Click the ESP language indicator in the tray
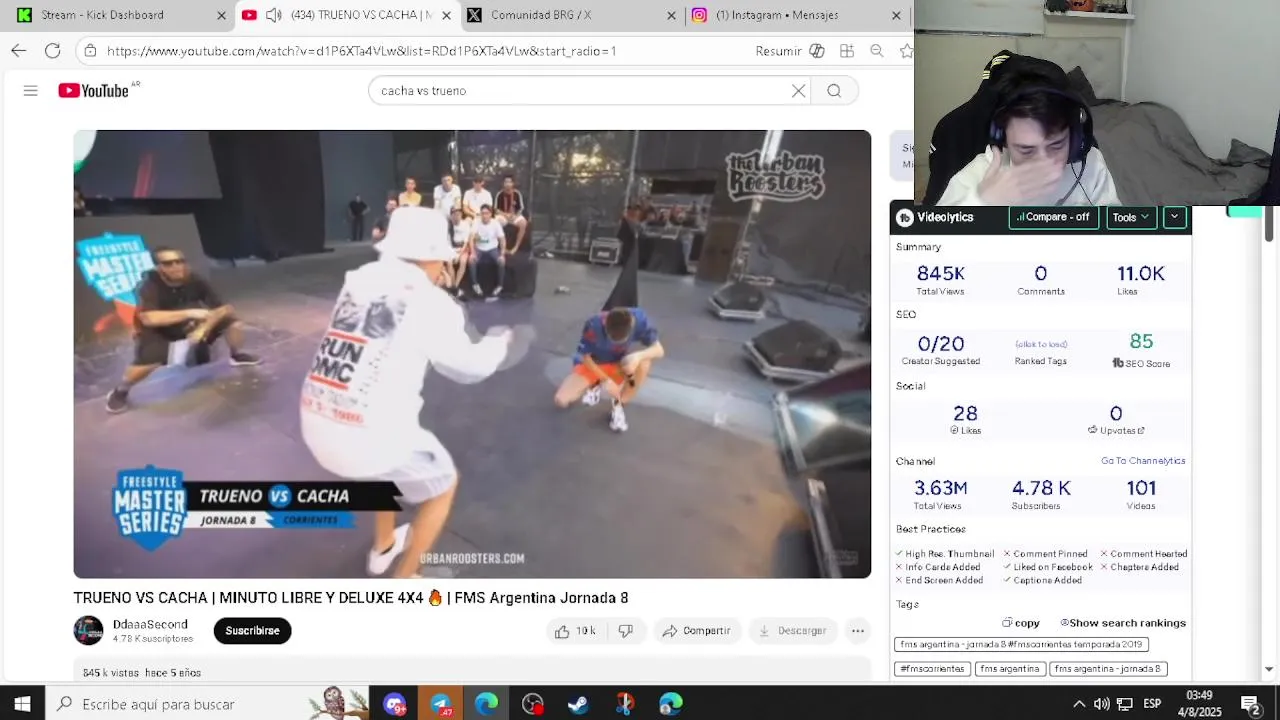This screenshot has width=1280, height=720. [1152, 704]
